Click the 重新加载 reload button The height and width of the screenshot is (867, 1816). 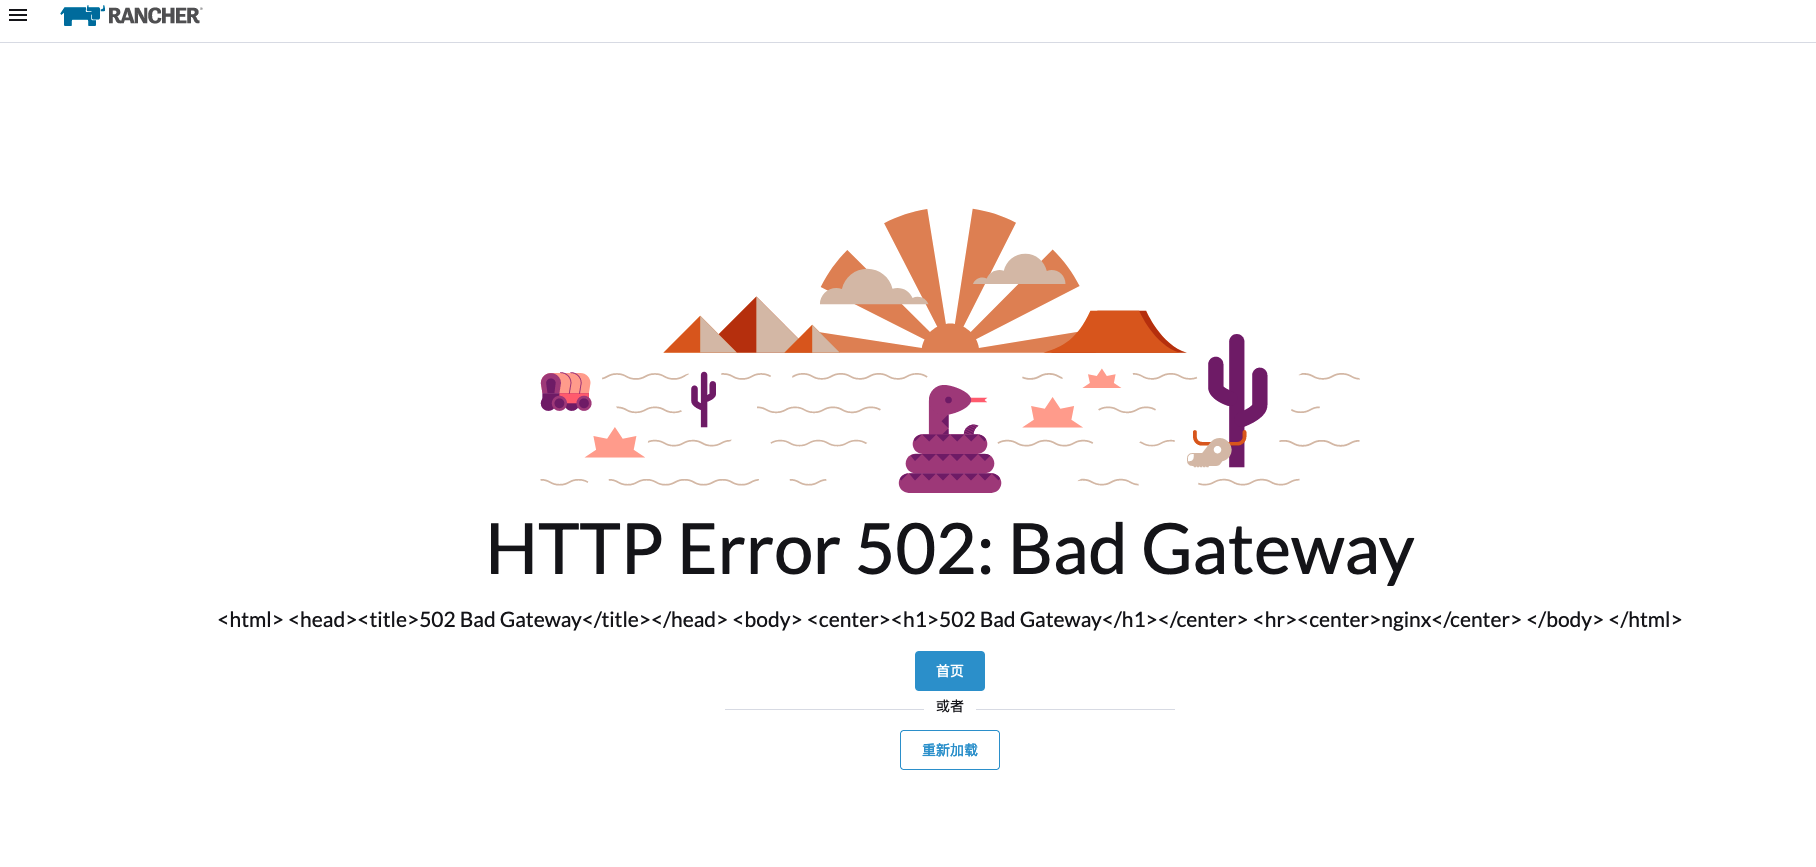click(x=949, y=750)
